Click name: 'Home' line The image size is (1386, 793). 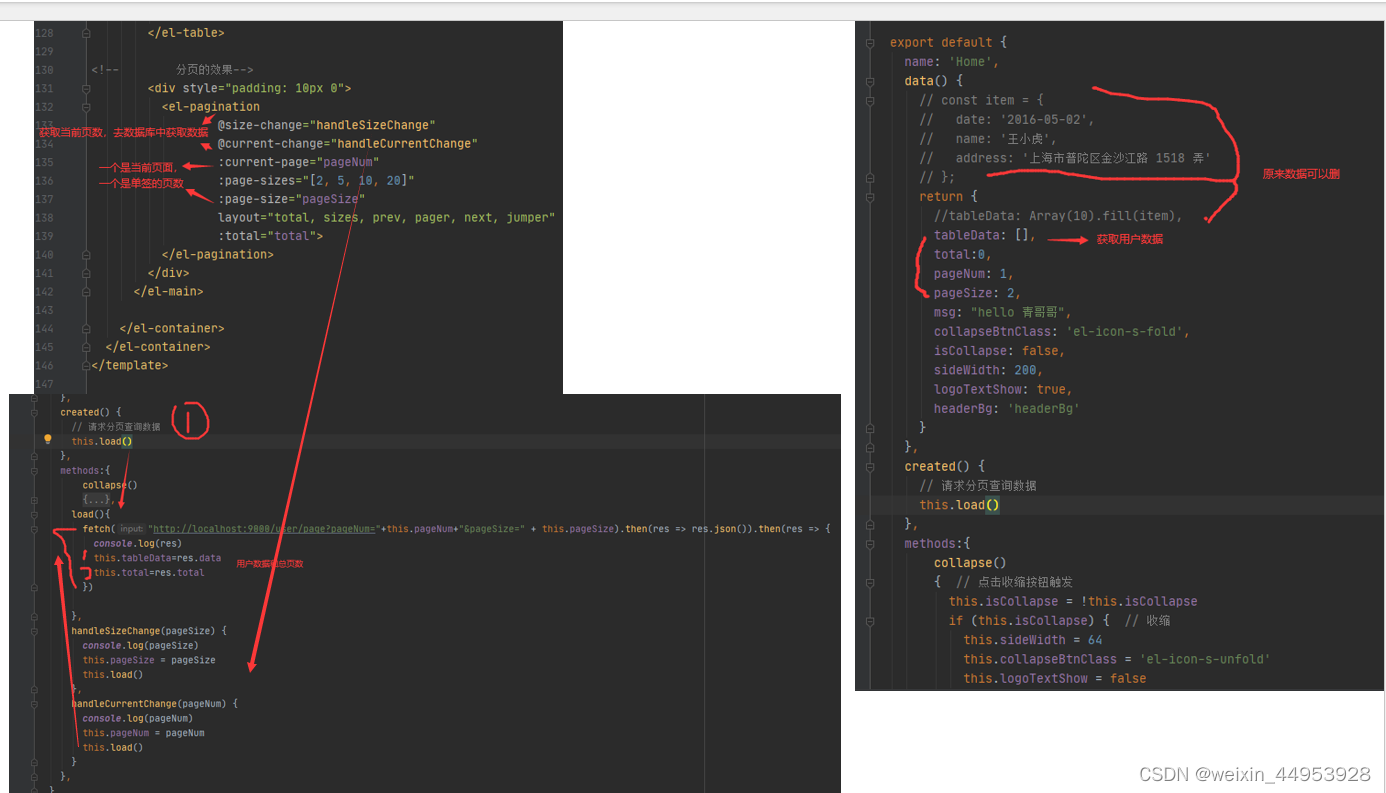coord(952,62)
